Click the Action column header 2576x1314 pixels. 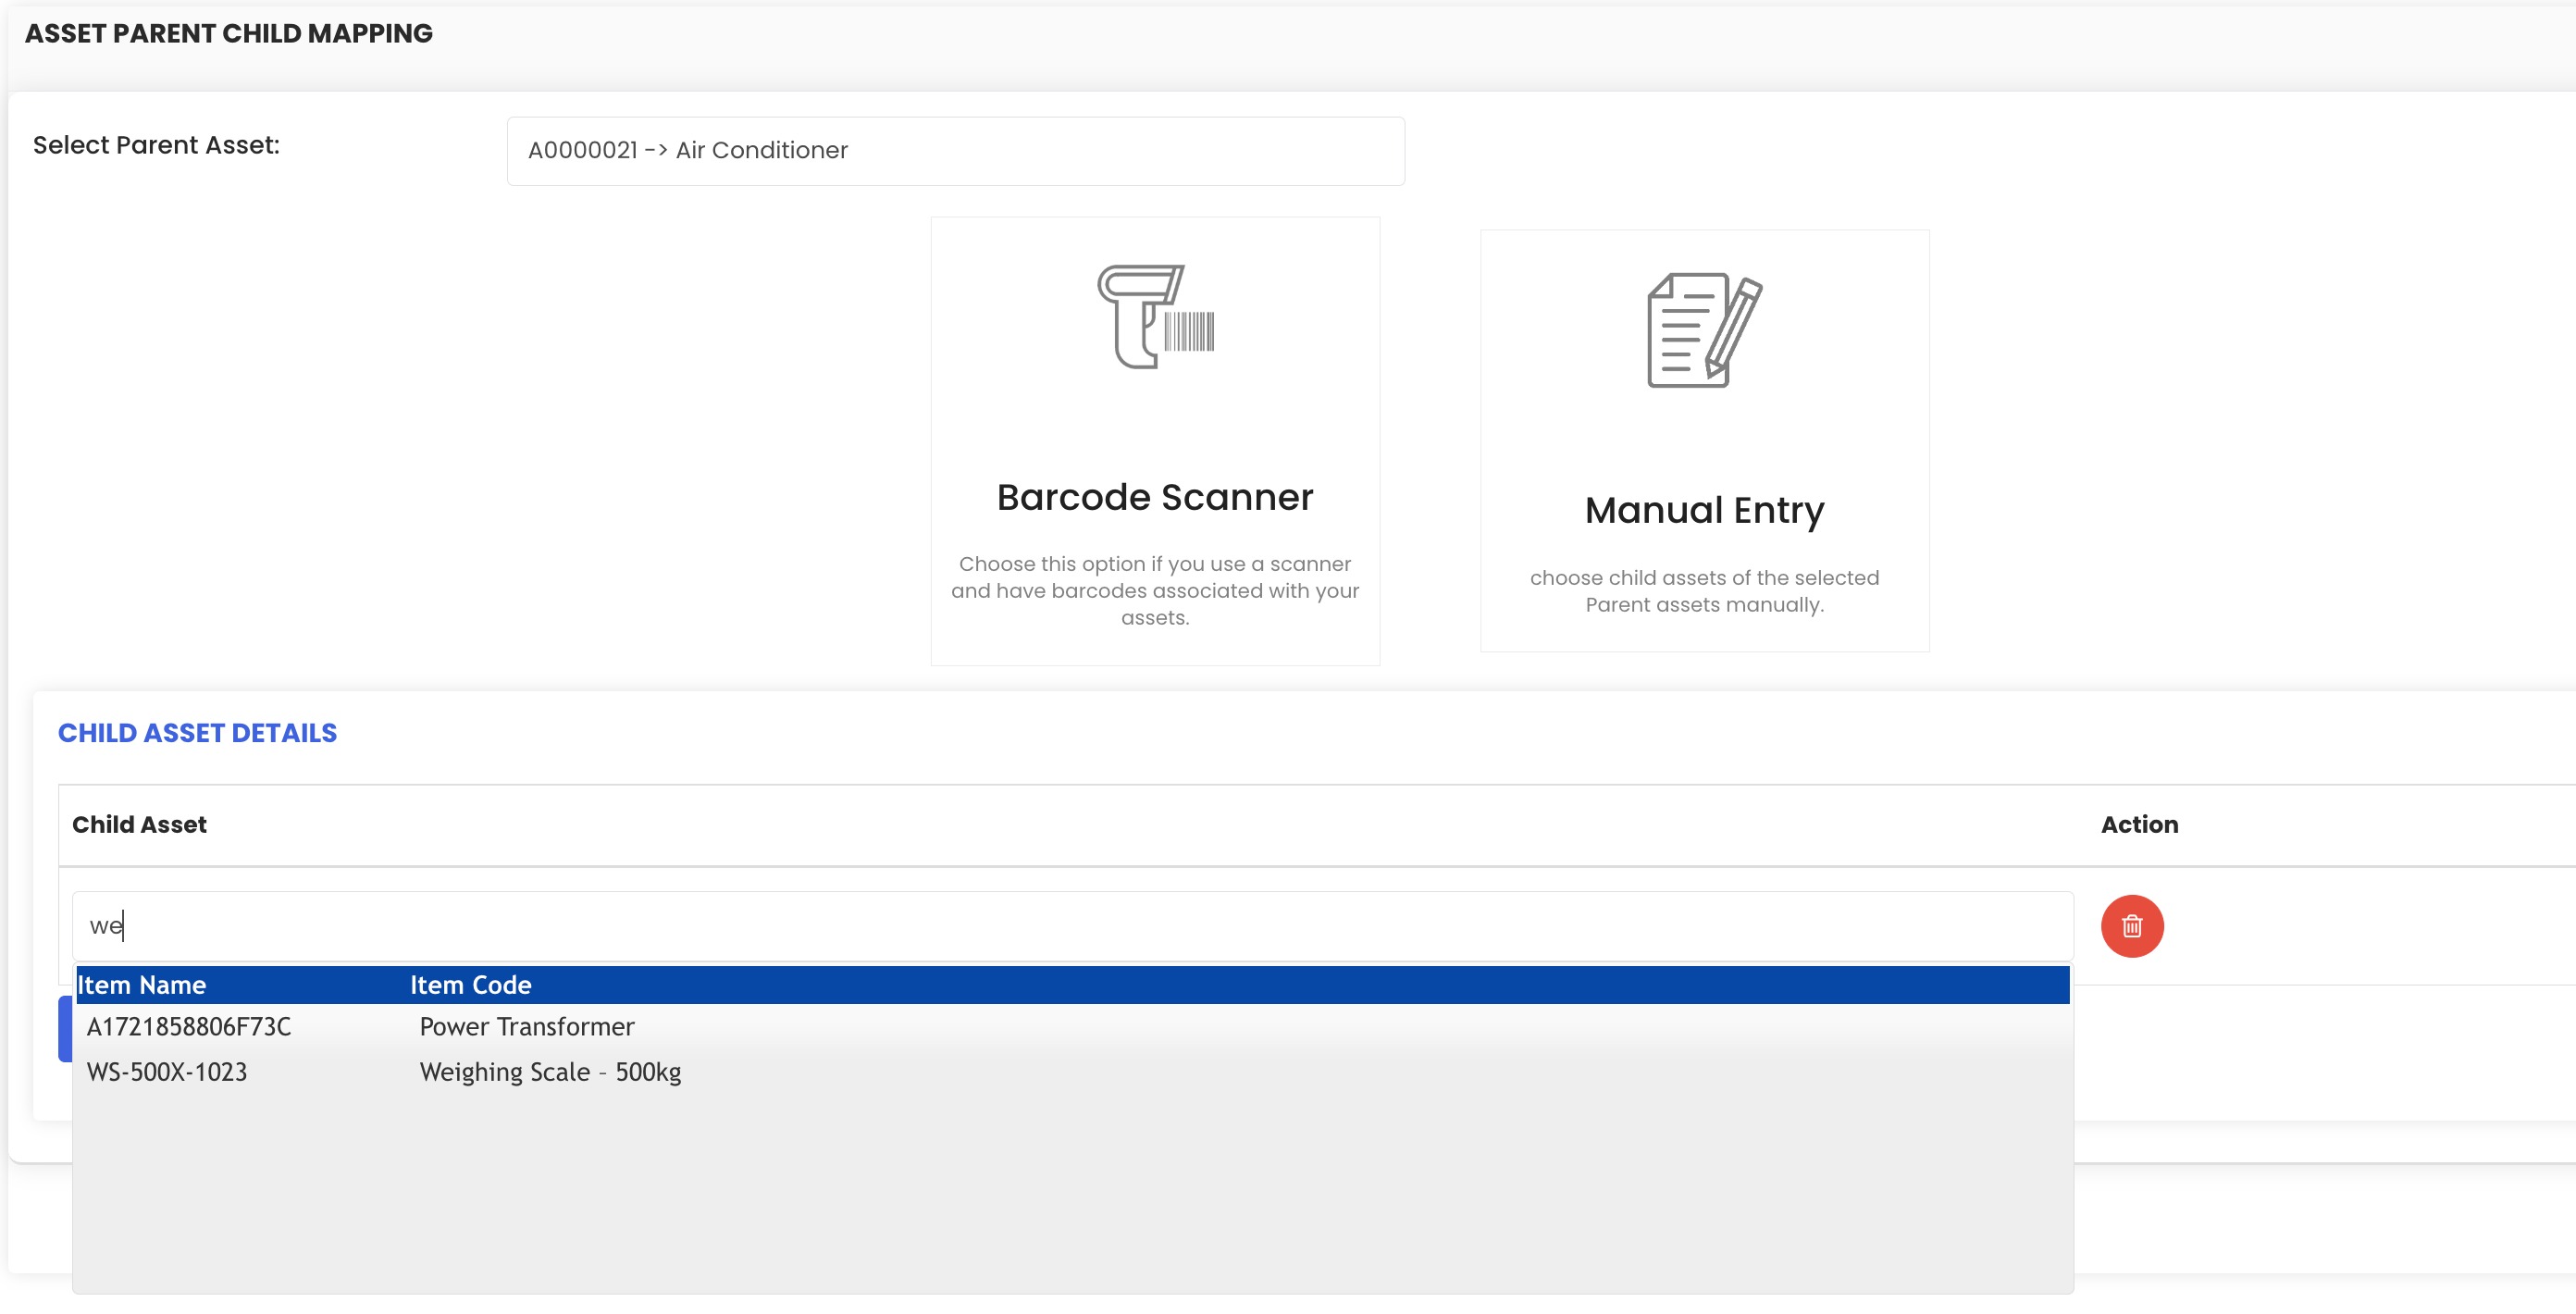pyautogui.click(x=2139, y=824)
